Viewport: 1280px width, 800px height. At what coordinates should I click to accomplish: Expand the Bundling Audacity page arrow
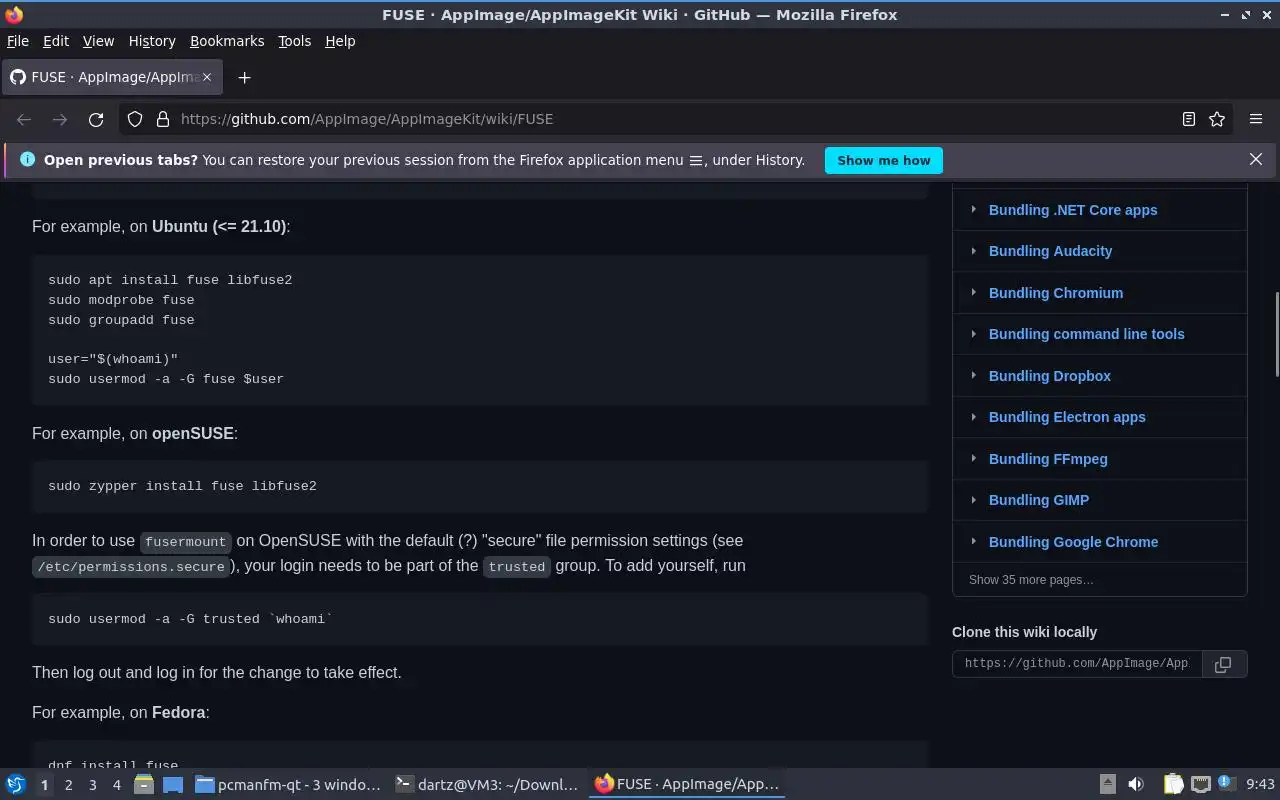973,251
